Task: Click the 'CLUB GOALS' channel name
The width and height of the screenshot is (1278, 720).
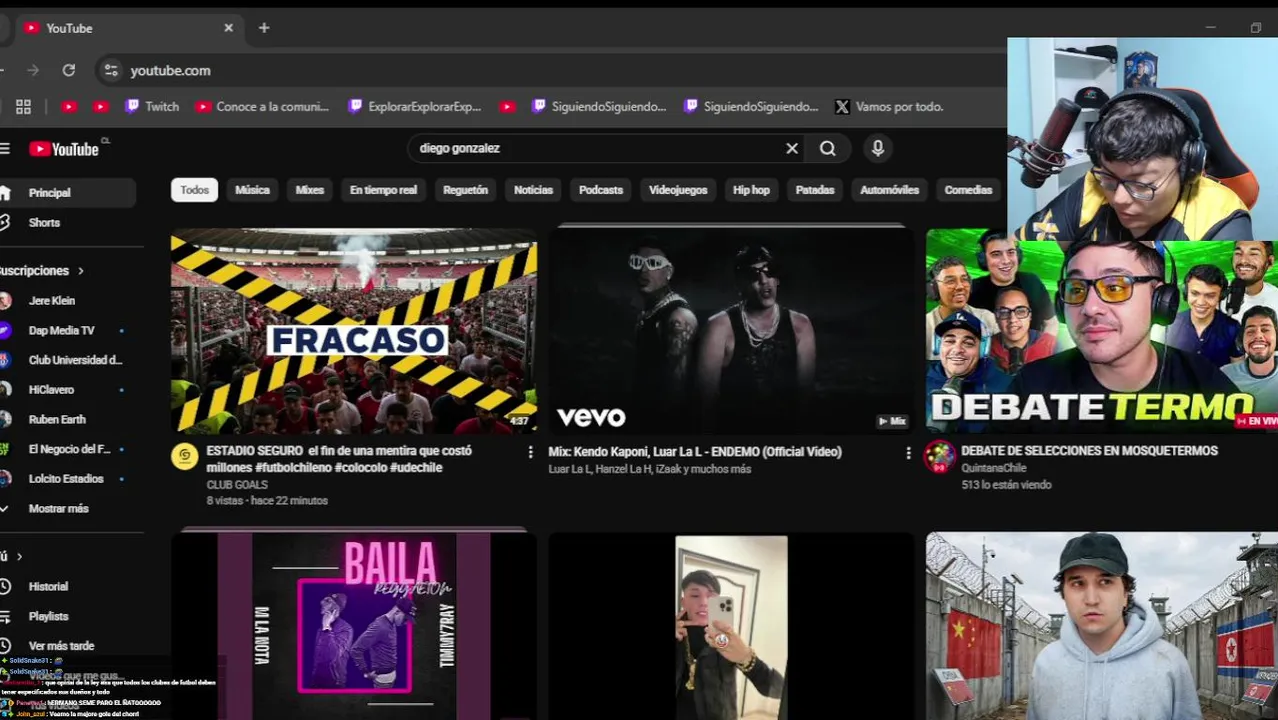Action: [x=237, y=485]
